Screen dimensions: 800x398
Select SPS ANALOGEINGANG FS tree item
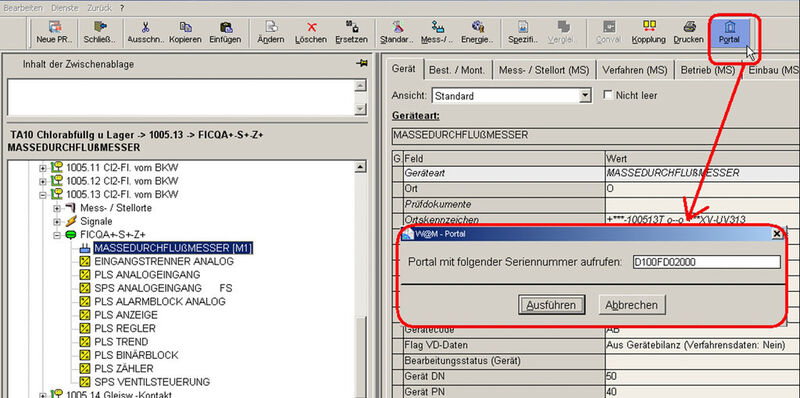163,288
